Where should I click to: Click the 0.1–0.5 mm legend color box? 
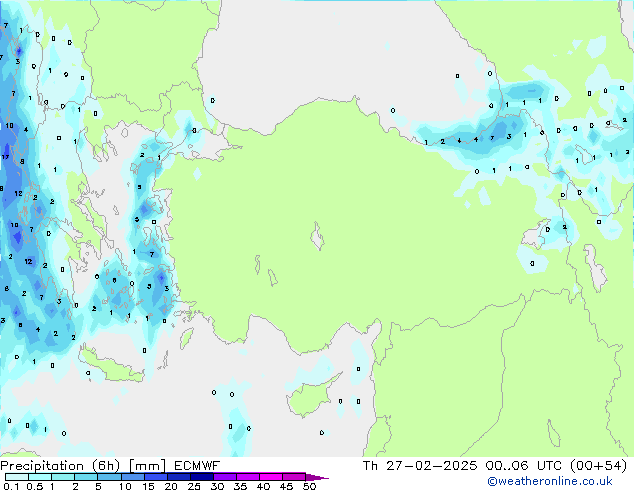(x=17, y=477)
